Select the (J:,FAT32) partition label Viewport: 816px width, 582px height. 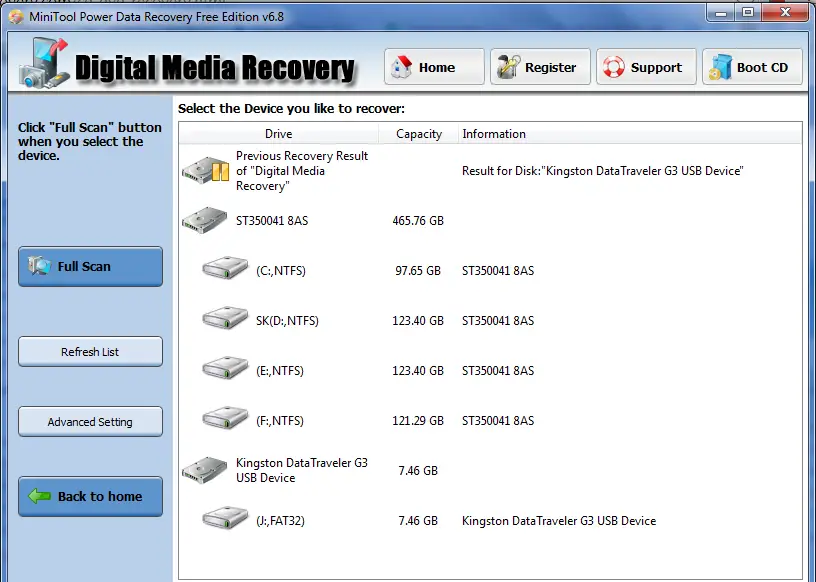pyautogui.click(x=280, y=521)
